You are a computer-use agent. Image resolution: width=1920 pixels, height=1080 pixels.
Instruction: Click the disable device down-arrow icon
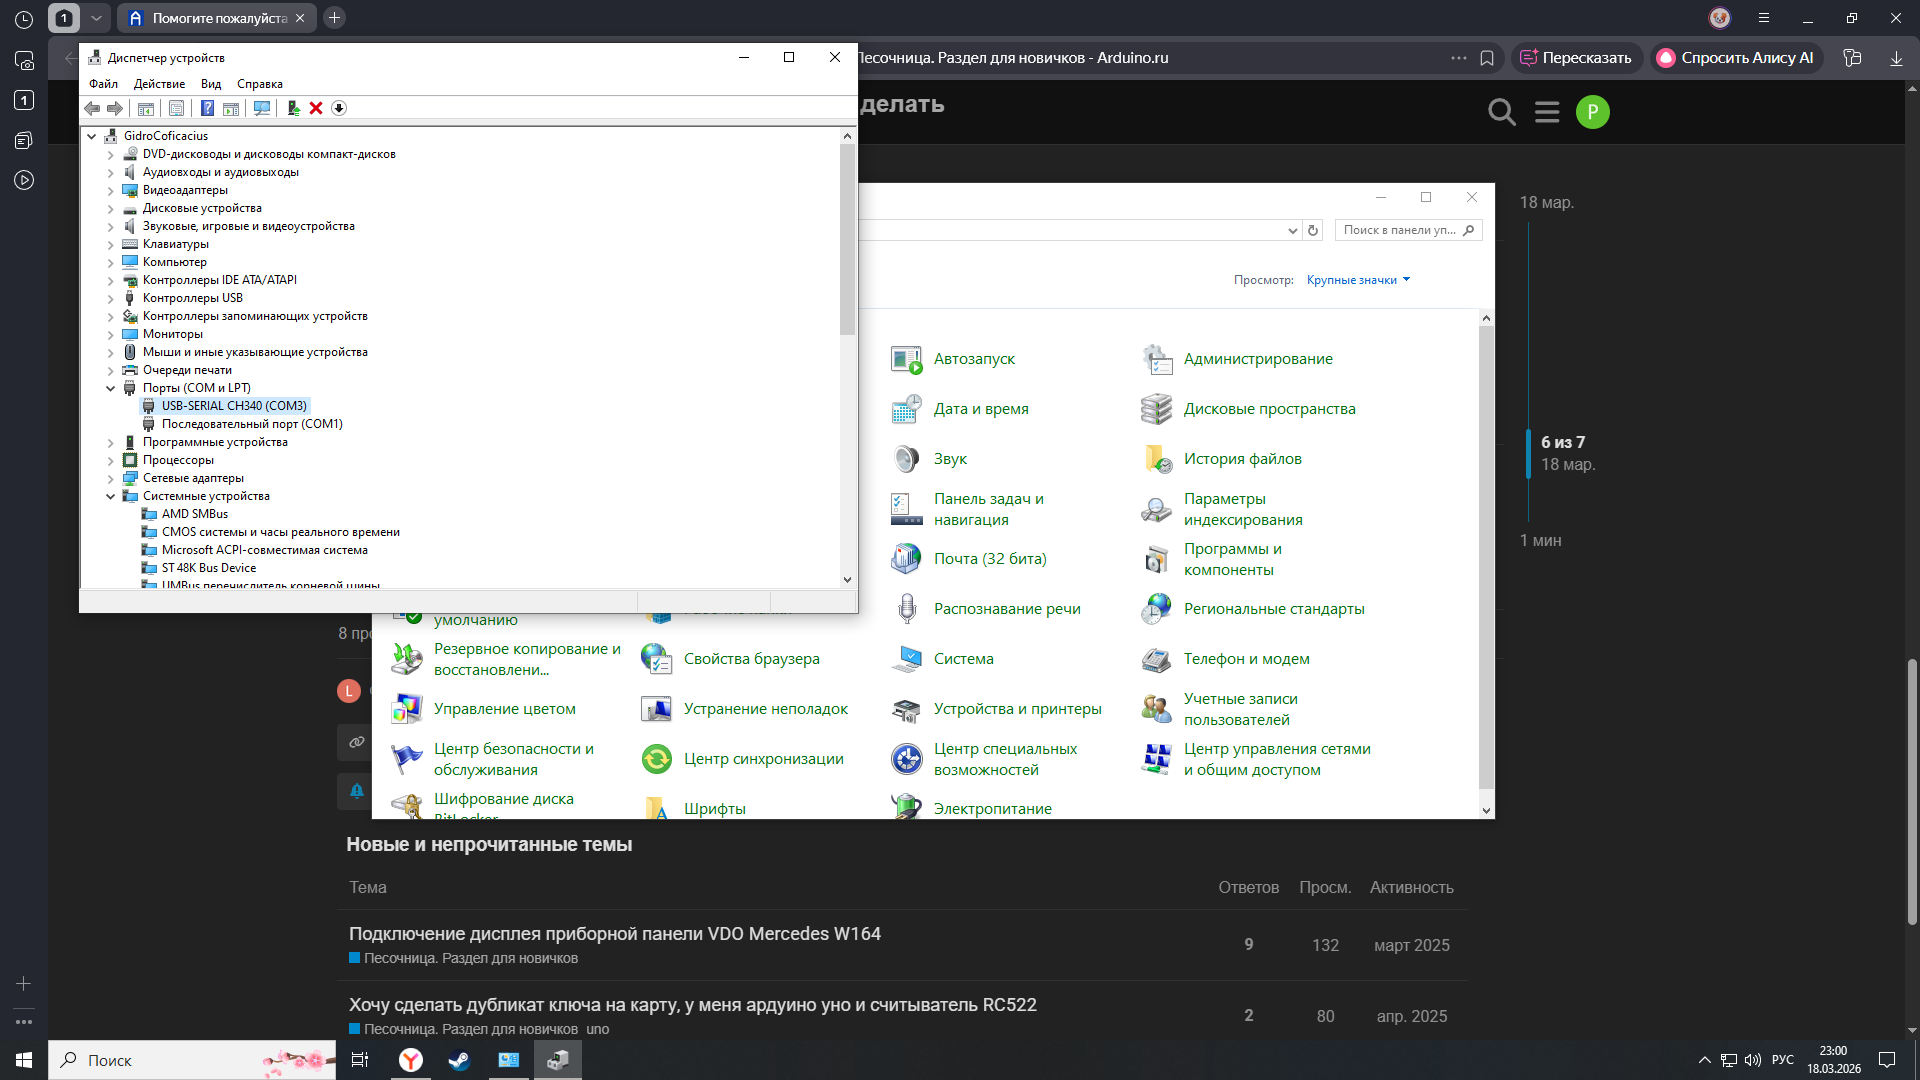pos(339,108)
